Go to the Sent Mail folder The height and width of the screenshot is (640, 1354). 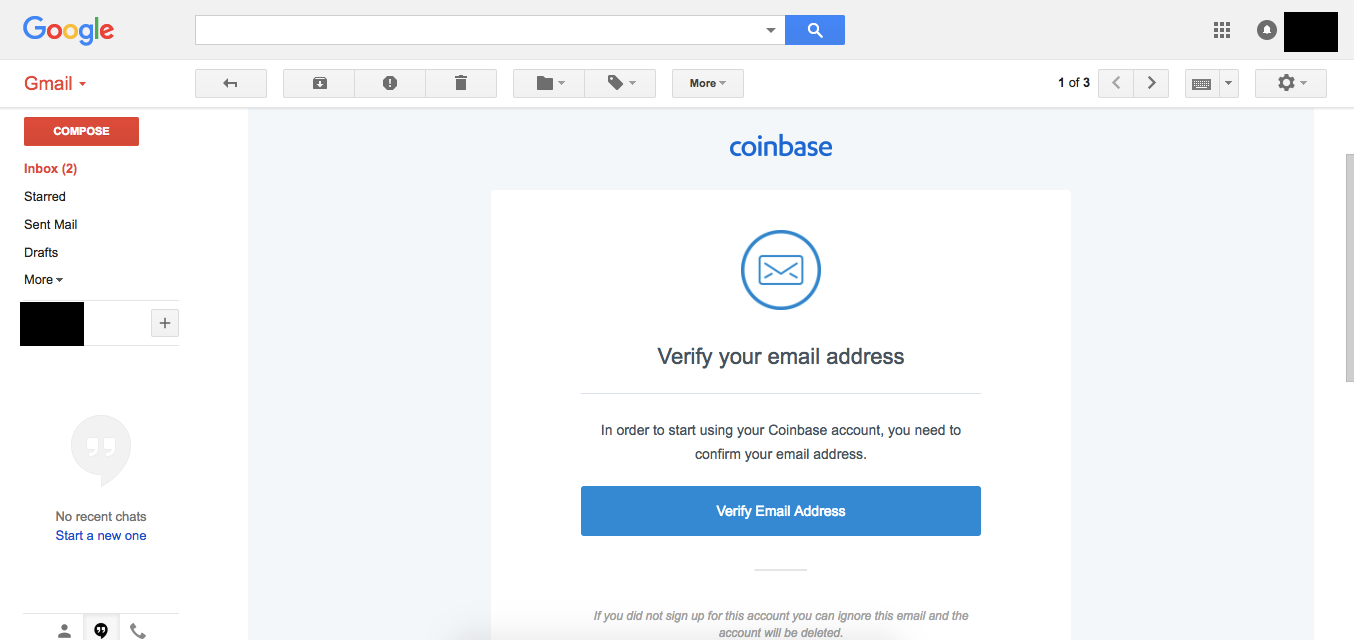pos(51,225)
